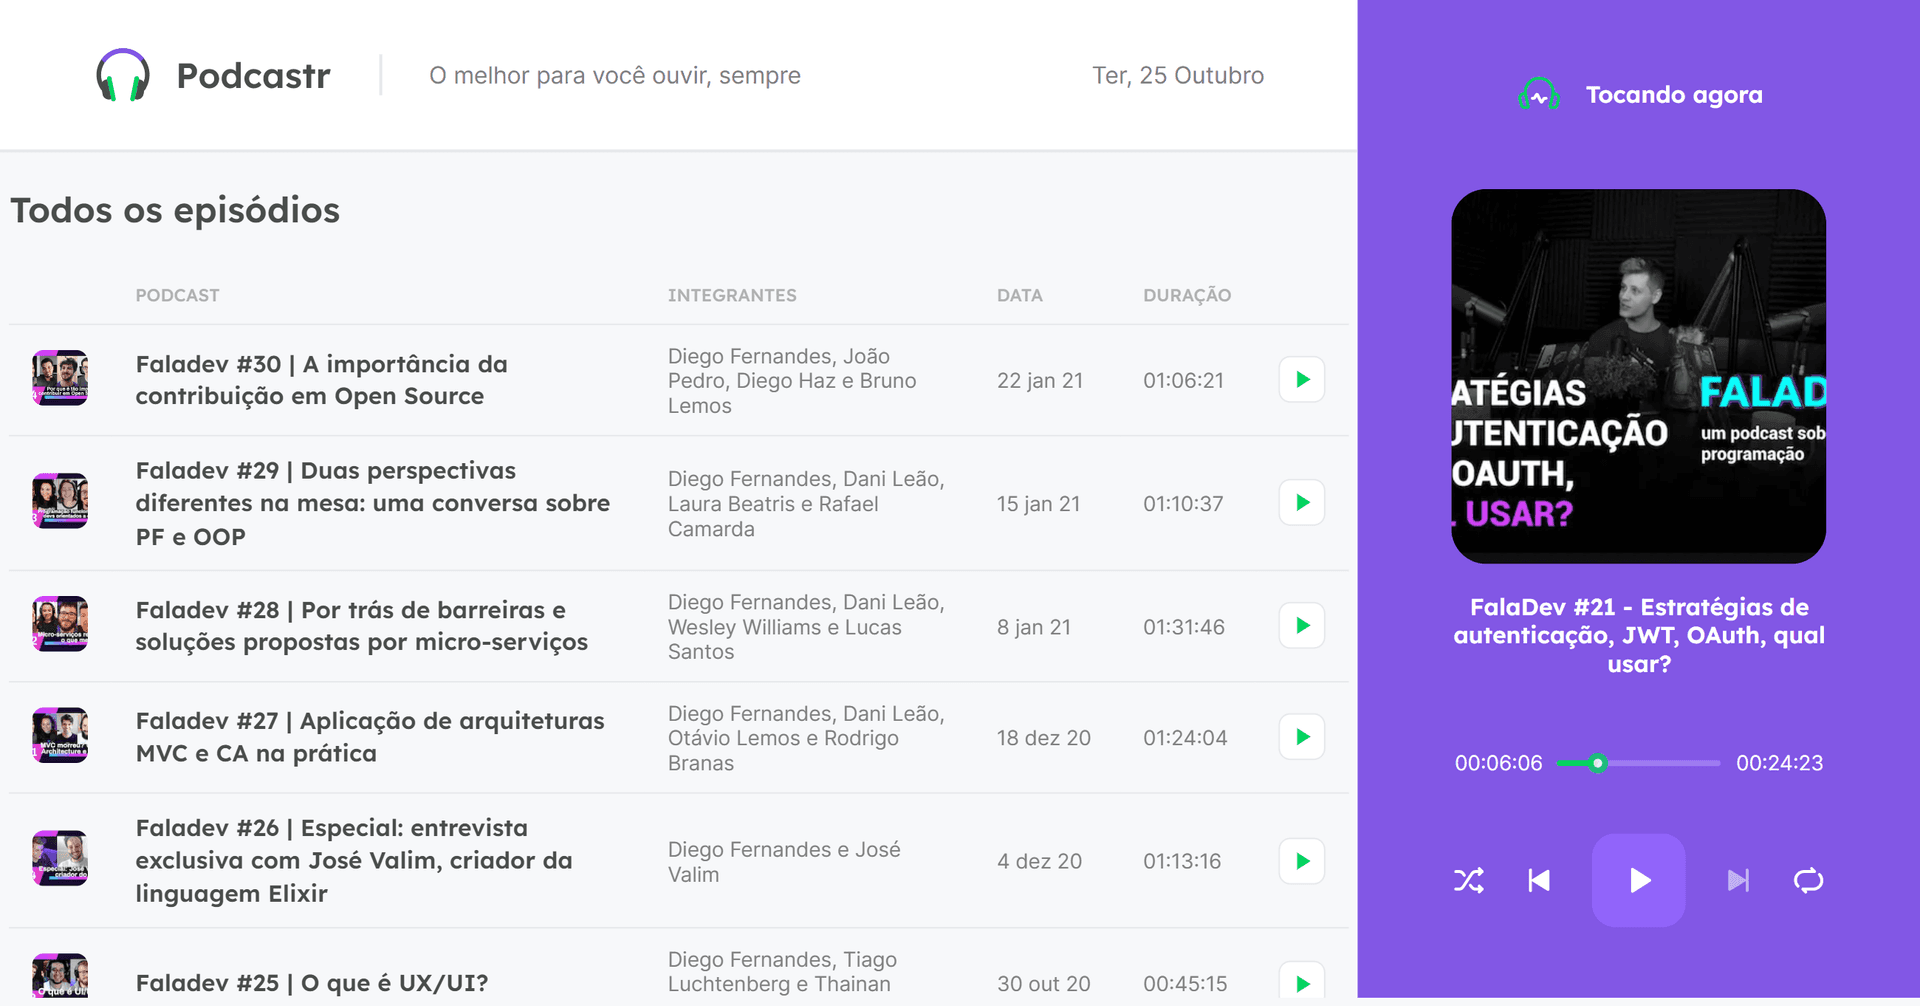Click the date 15 jan 21

click(1038, 504)
